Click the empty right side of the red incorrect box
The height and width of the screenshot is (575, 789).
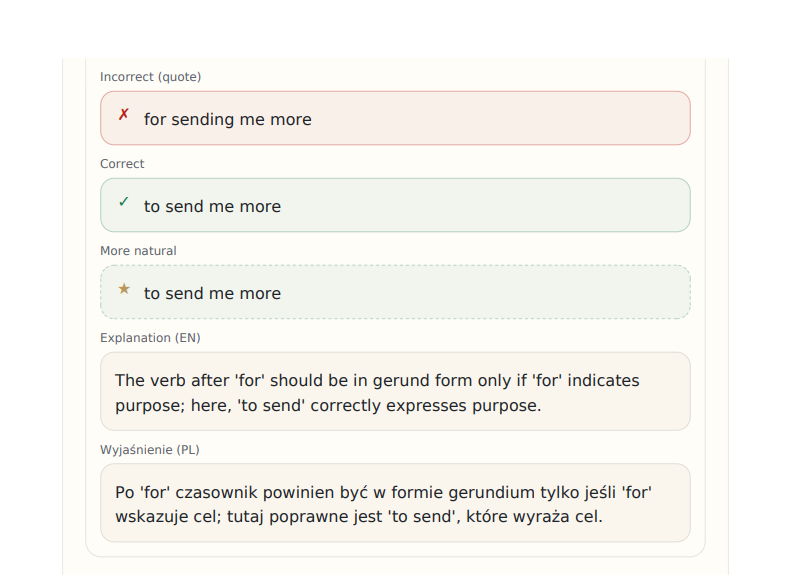click(560, 119)
